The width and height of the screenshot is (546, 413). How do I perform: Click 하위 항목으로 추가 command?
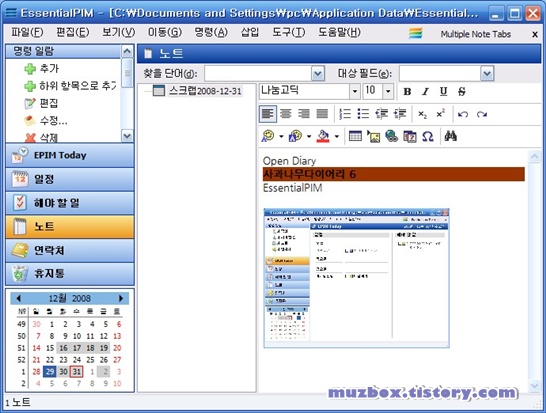coord(71,86)
